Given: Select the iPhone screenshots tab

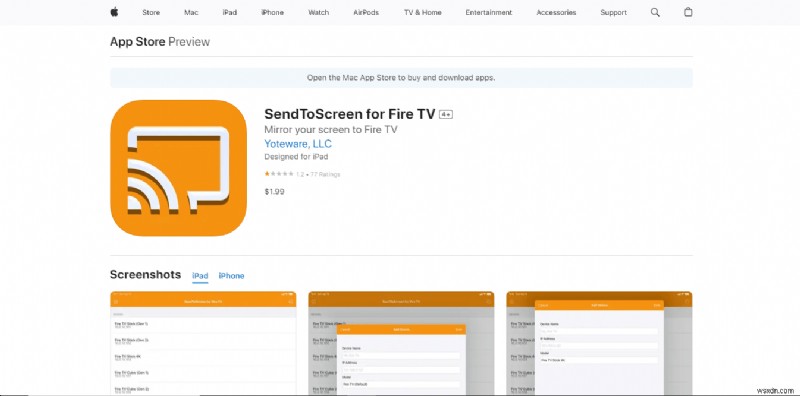Looking at the screenshot, I should point(232,276).
